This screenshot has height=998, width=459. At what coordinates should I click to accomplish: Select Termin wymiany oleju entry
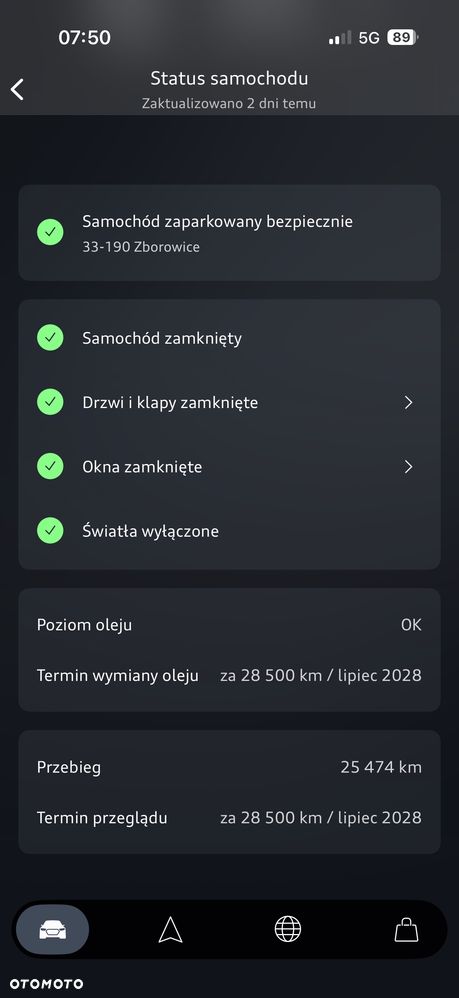click(229, 675)
